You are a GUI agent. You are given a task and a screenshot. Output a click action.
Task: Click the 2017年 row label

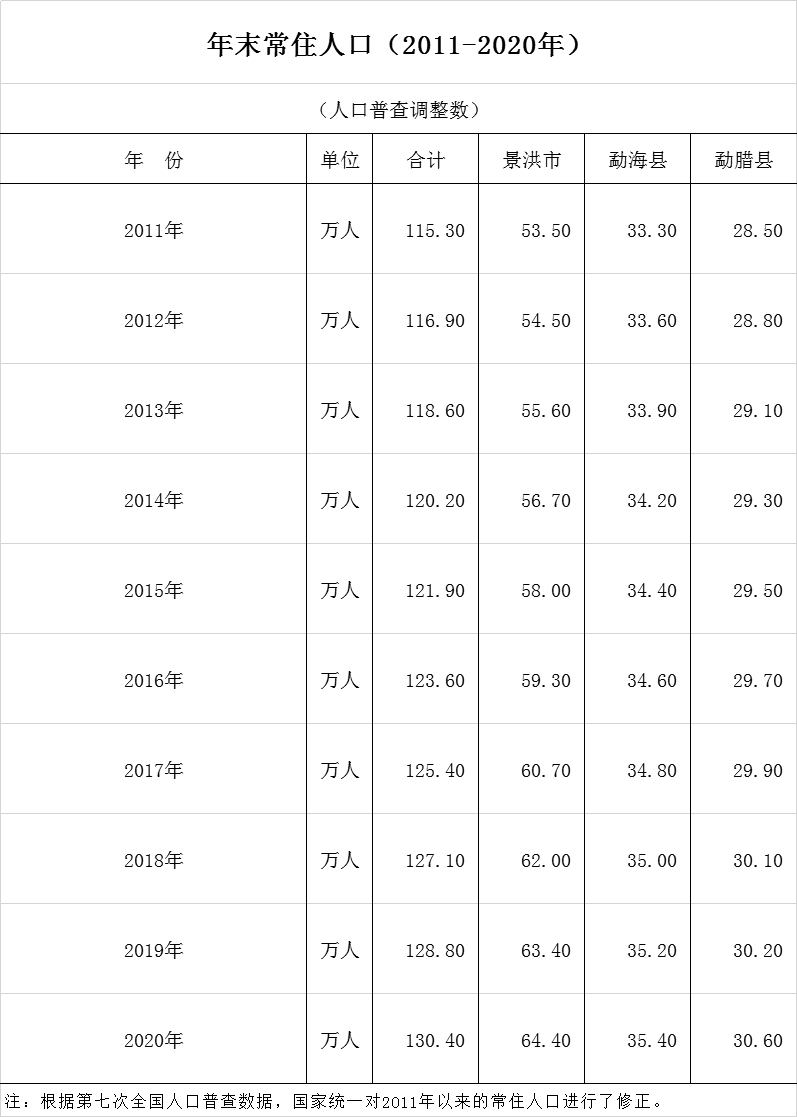click(x=154, y=771)
